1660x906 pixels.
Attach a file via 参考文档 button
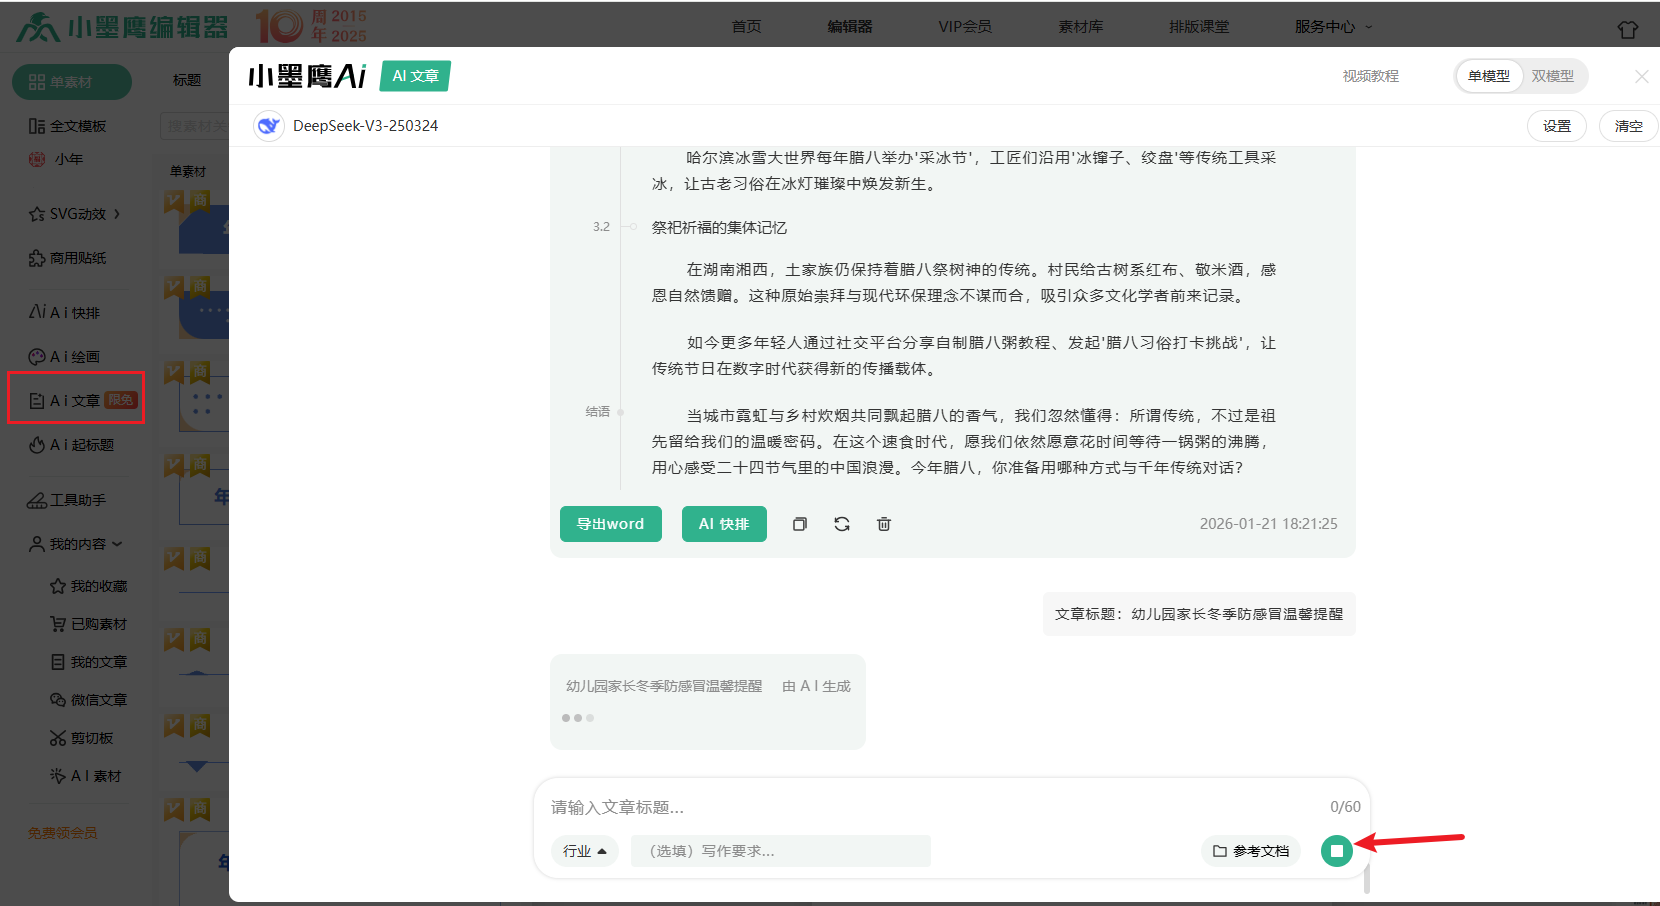1250,851
